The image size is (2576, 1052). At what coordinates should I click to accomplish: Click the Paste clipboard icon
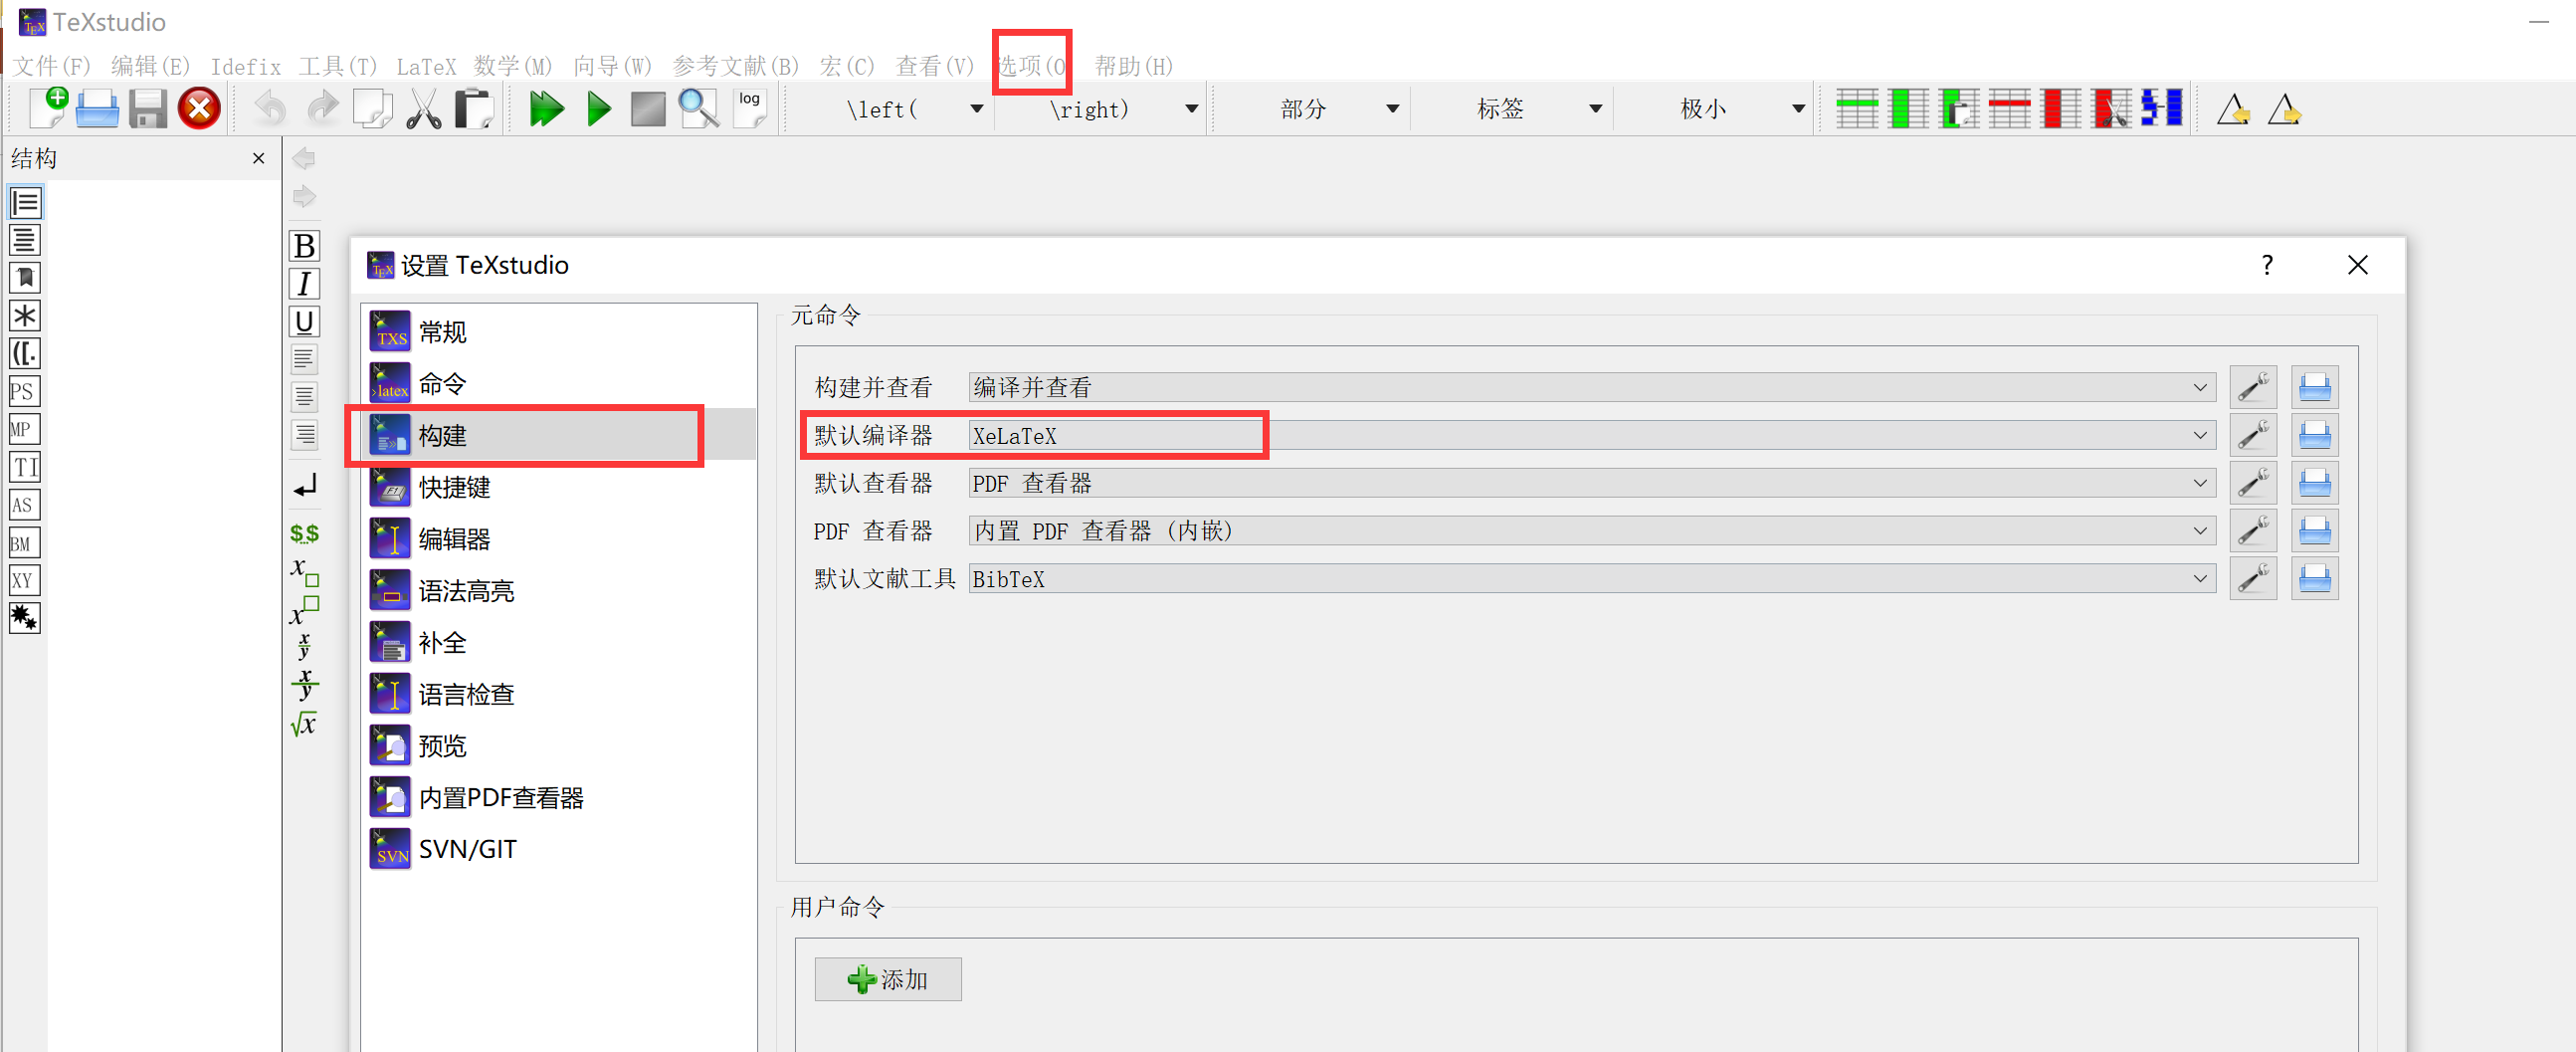tap(474, 108)
